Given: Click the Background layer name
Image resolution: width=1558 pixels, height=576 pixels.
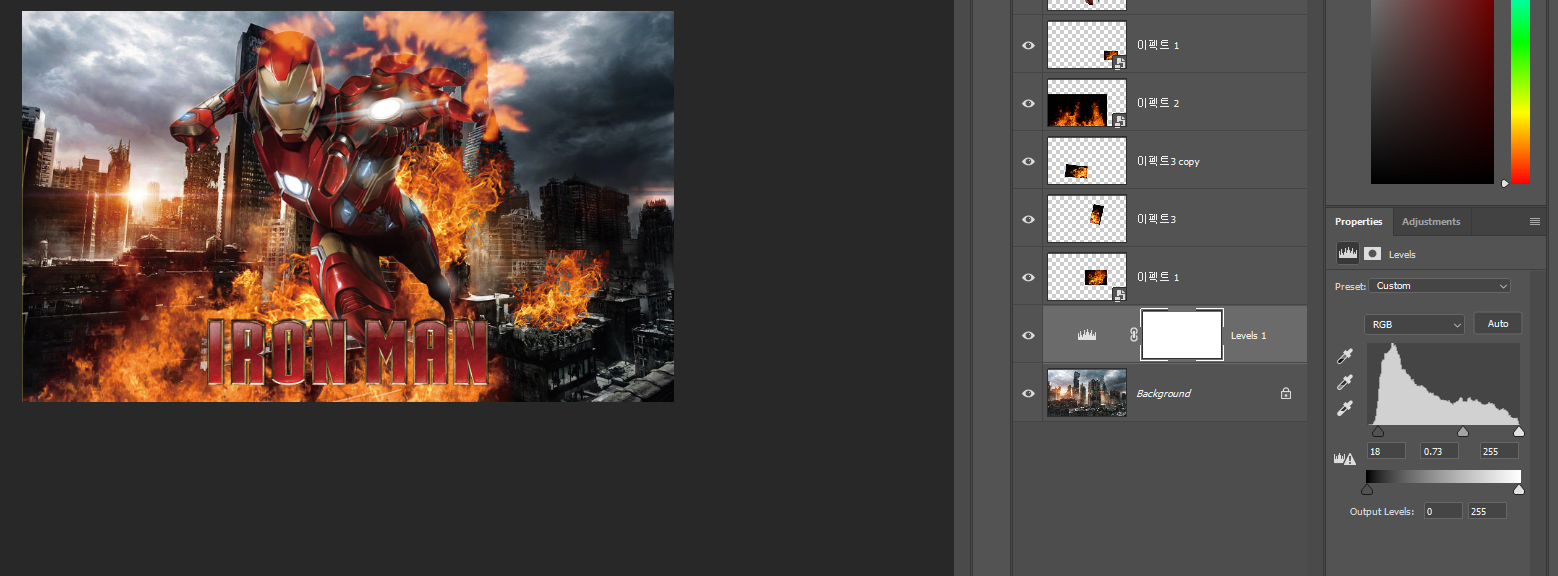Looking at the screenshot, I should [x=1163, y=394].
